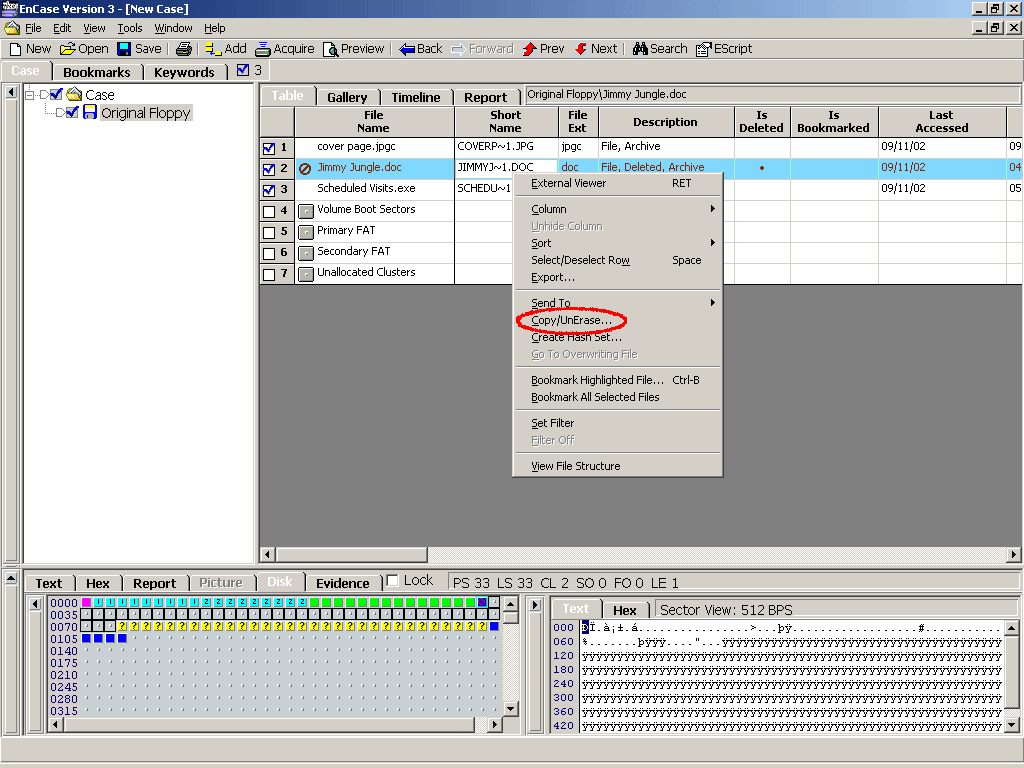Open a case with the Open icon
The height and width of the screenshot is (768, 1024).
click(67, 49)
